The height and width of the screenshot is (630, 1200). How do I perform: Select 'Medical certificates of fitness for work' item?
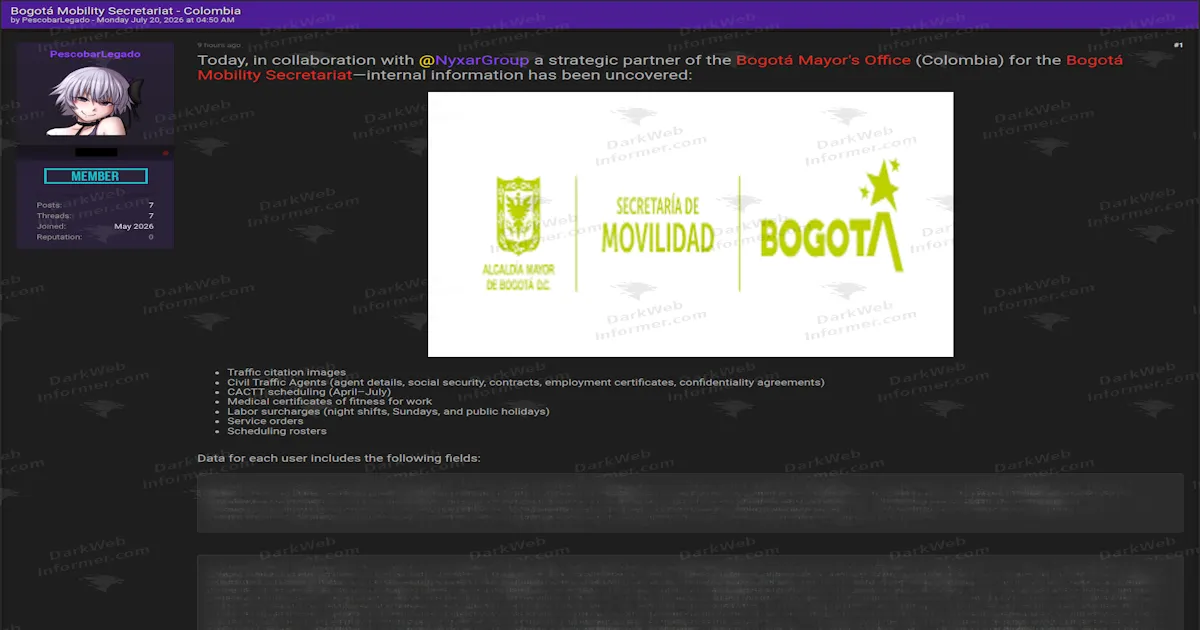point(329,401)
